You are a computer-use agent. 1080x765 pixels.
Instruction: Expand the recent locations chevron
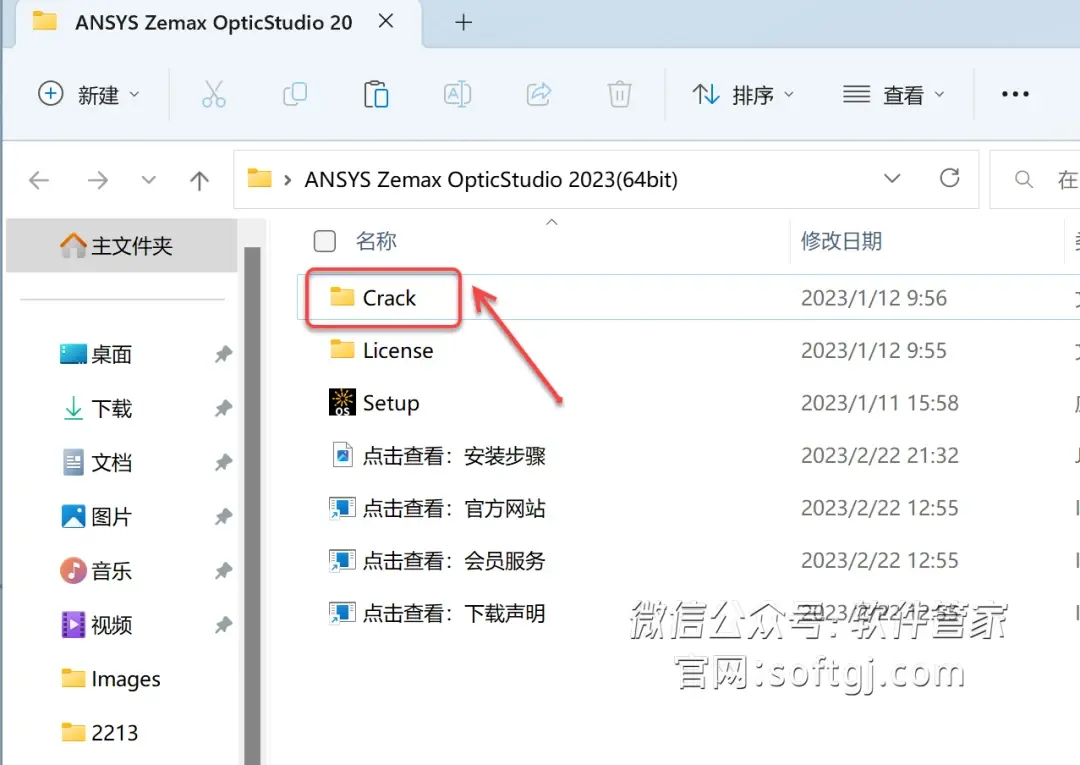coord(149,180)
